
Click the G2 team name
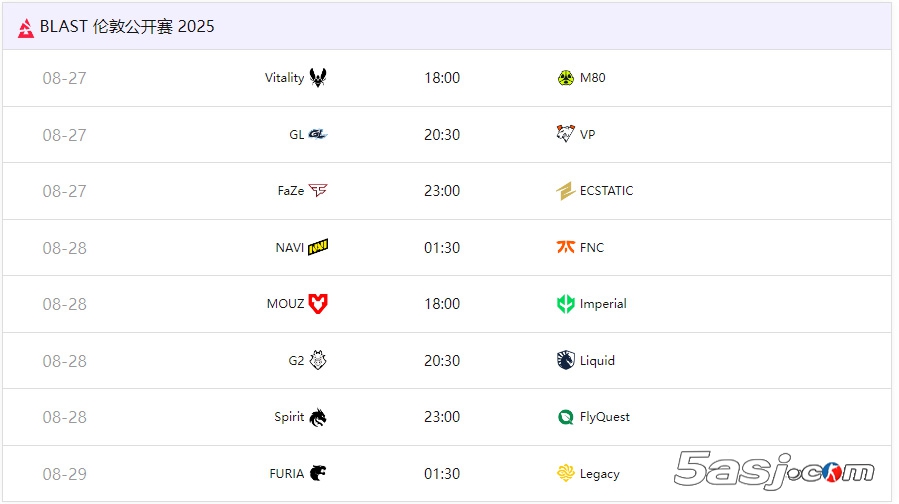coord(296,361)
